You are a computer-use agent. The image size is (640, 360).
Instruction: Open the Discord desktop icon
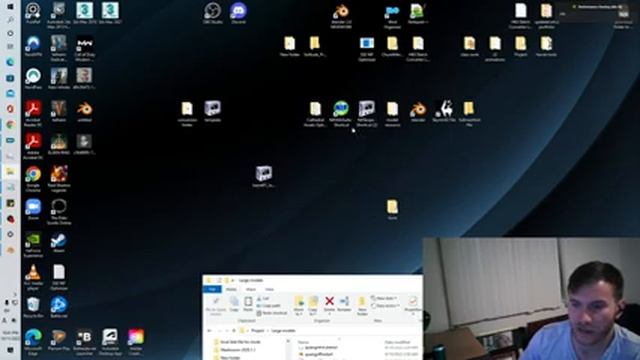pos(238,13)
